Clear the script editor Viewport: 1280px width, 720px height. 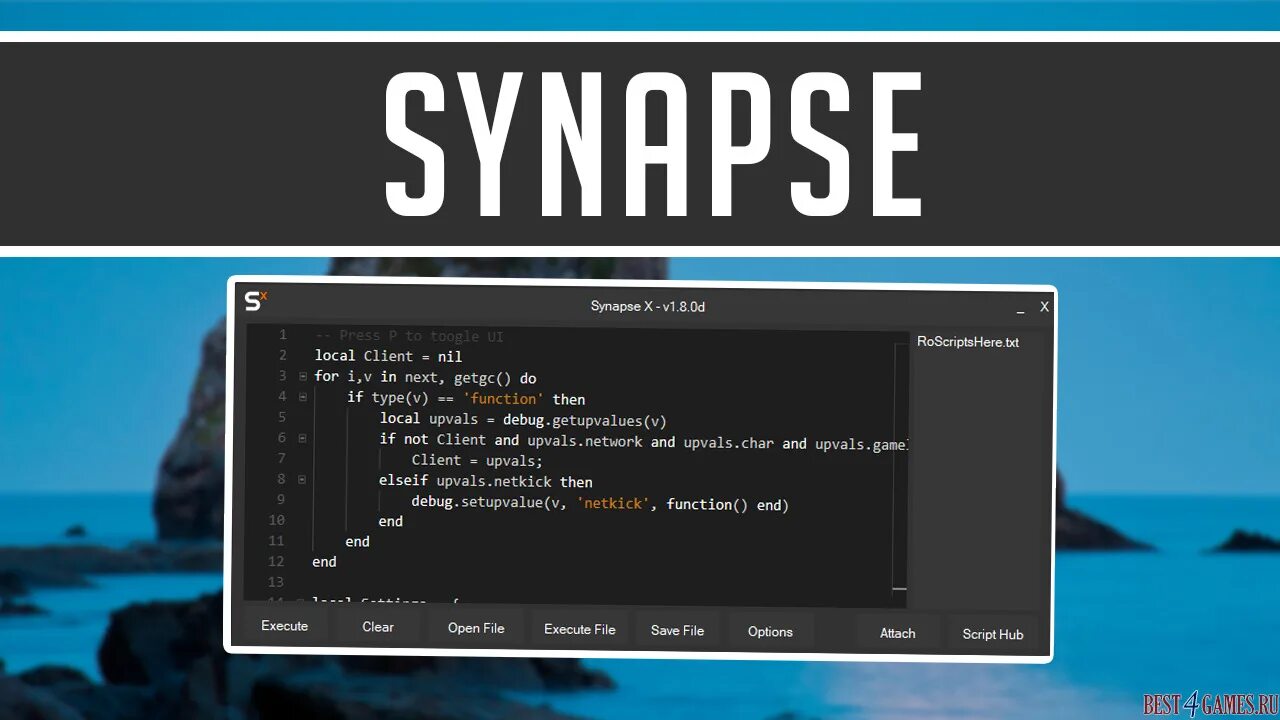pos(378,627)
